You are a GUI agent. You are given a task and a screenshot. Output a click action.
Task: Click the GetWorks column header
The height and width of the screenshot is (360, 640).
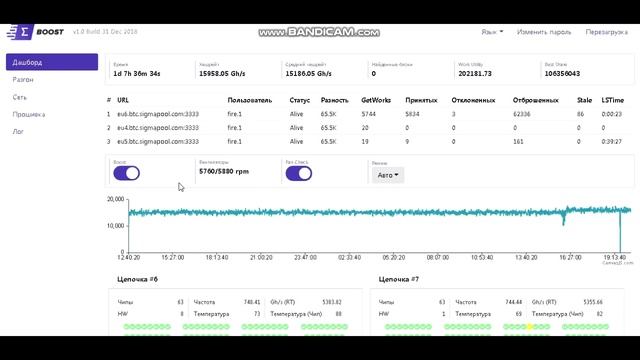[x=376, y=100]
